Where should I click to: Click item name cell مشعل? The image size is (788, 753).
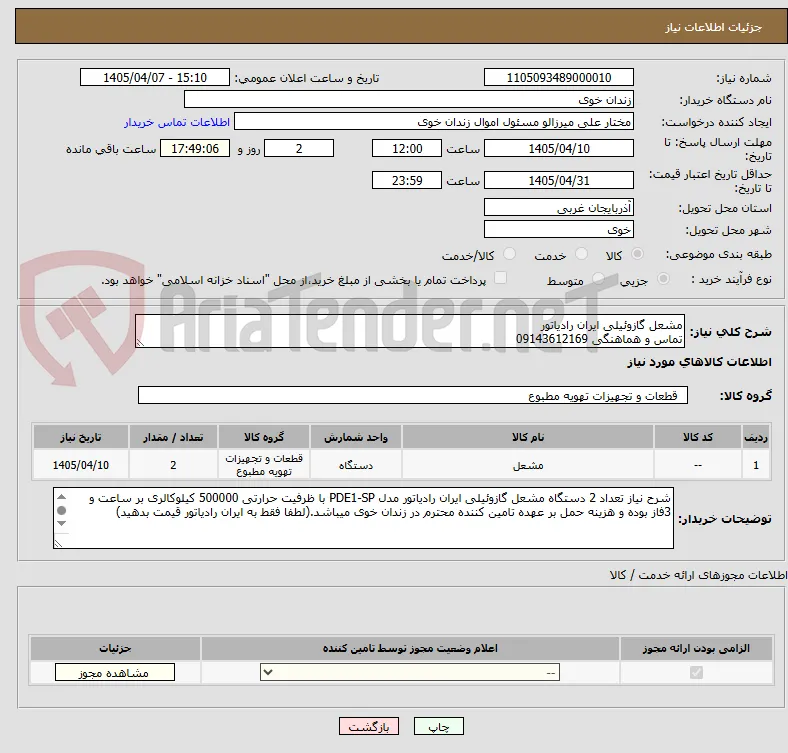528,465
